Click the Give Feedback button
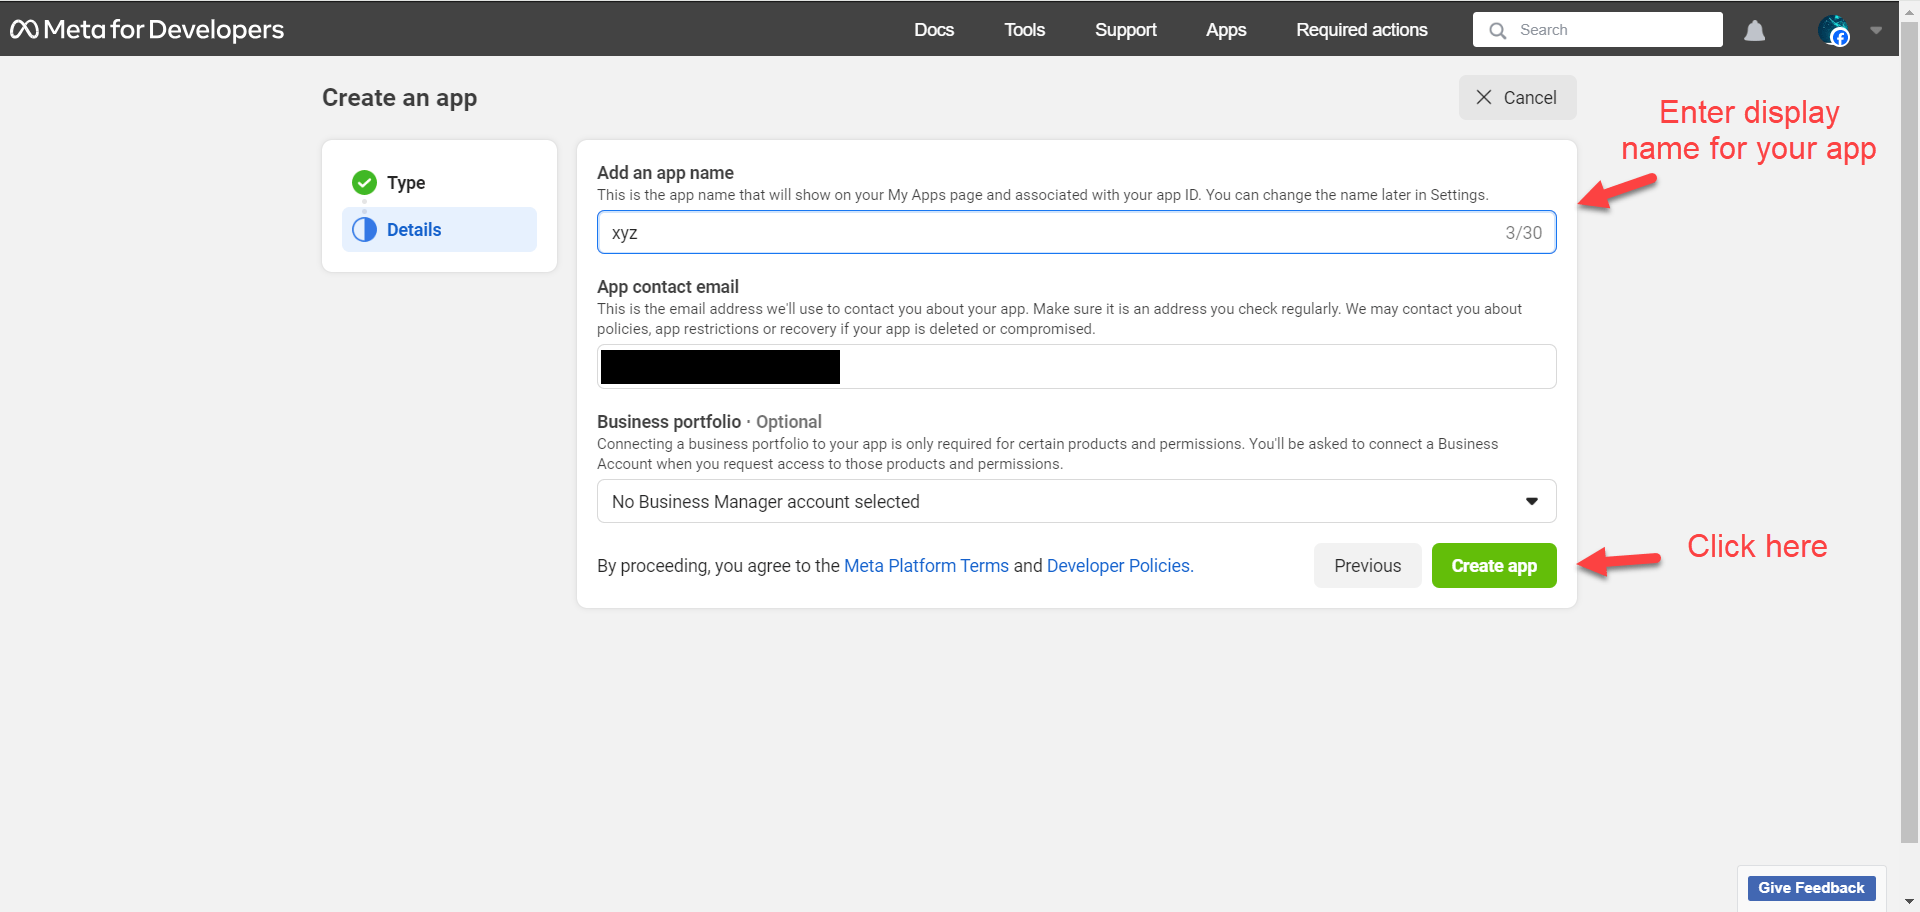 pyautogui.click(x=1811, y=888)
